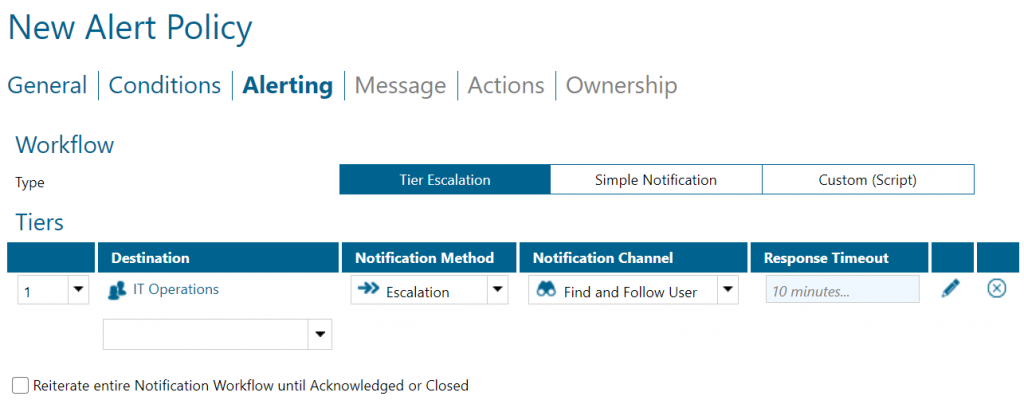Click the Response Timeout input field
1024x412 pixels.
tap(842, 291)
